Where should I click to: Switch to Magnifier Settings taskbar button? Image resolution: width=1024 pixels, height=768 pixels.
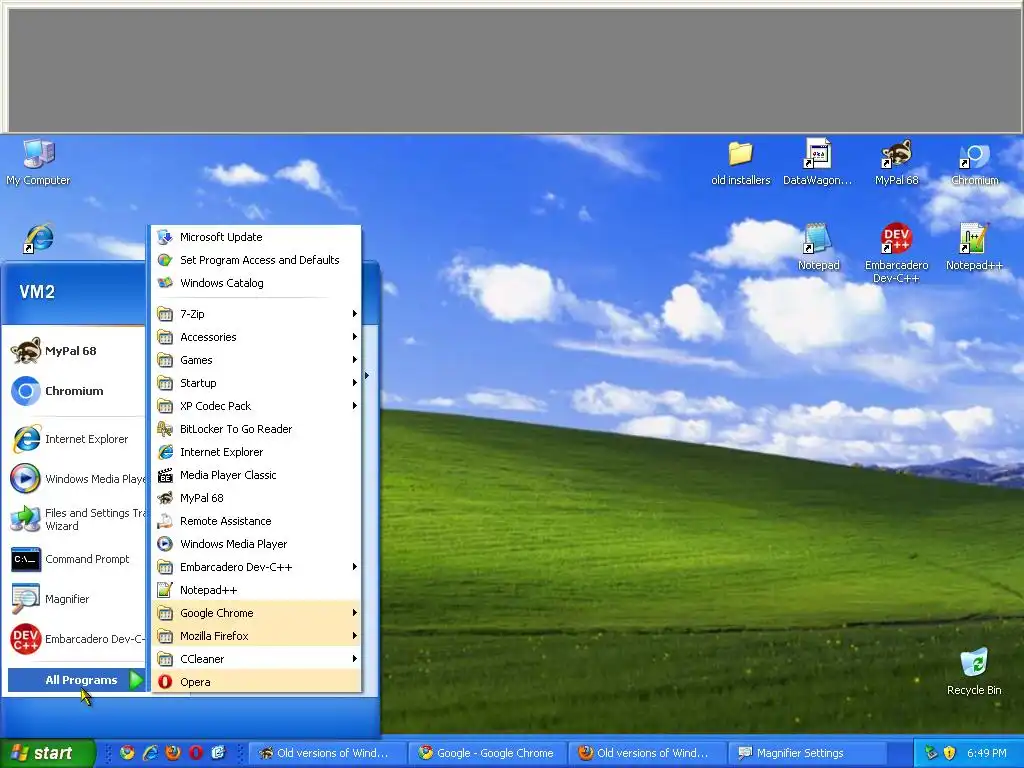coord(807,753)
